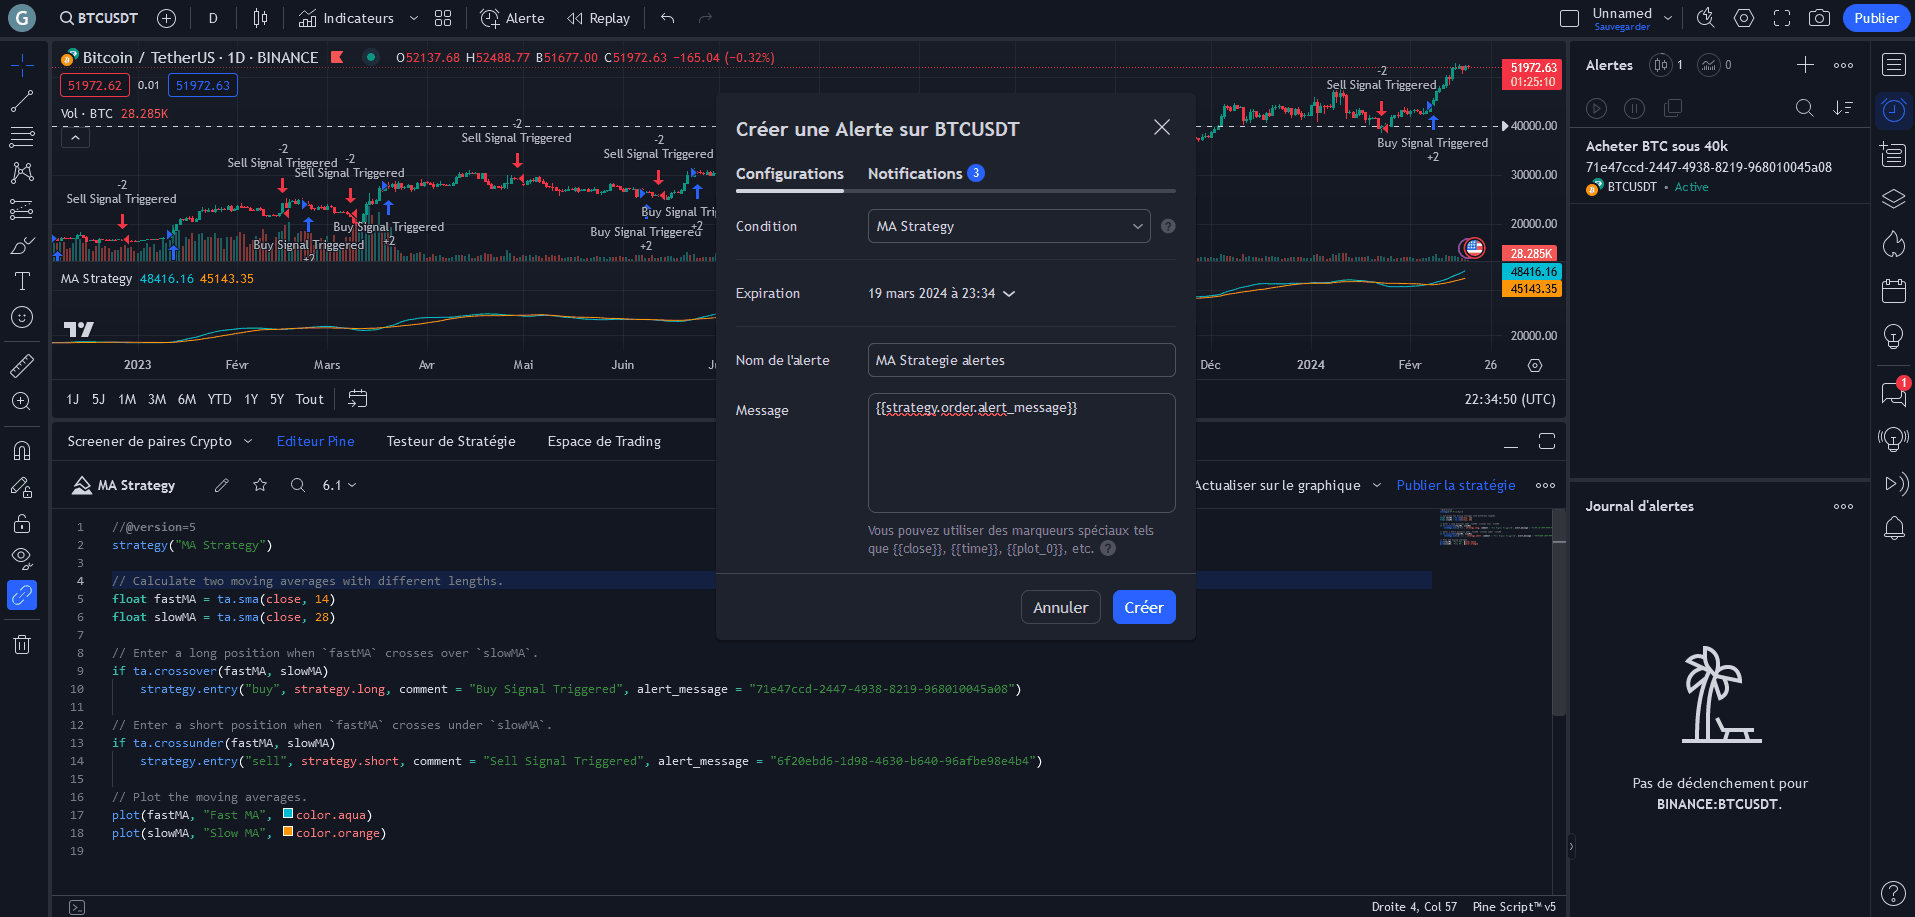Start bar Replay mode
1915x917 pixels.
[598, 18]
